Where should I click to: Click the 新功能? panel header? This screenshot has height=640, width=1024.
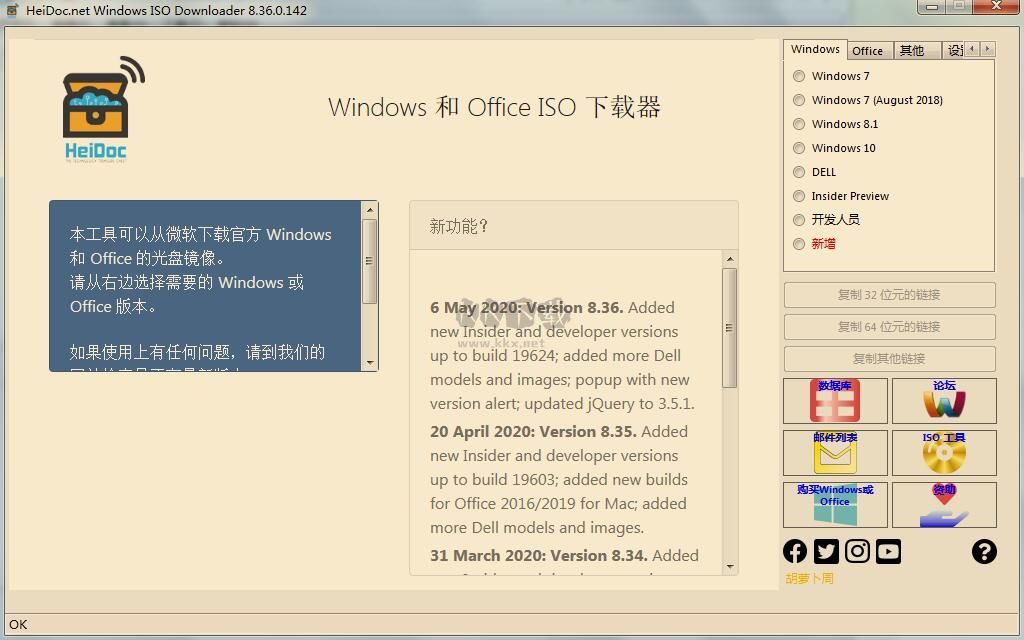[573, 226]
